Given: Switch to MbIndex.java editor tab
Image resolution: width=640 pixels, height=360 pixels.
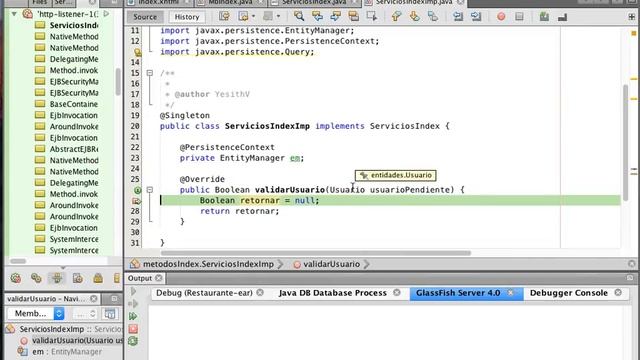Looking at the screenshot, I should point(230,2).
